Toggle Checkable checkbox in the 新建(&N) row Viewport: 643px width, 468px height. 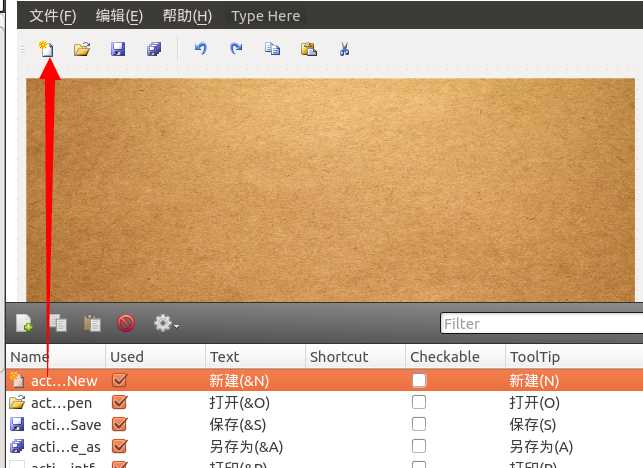[419, 380]
